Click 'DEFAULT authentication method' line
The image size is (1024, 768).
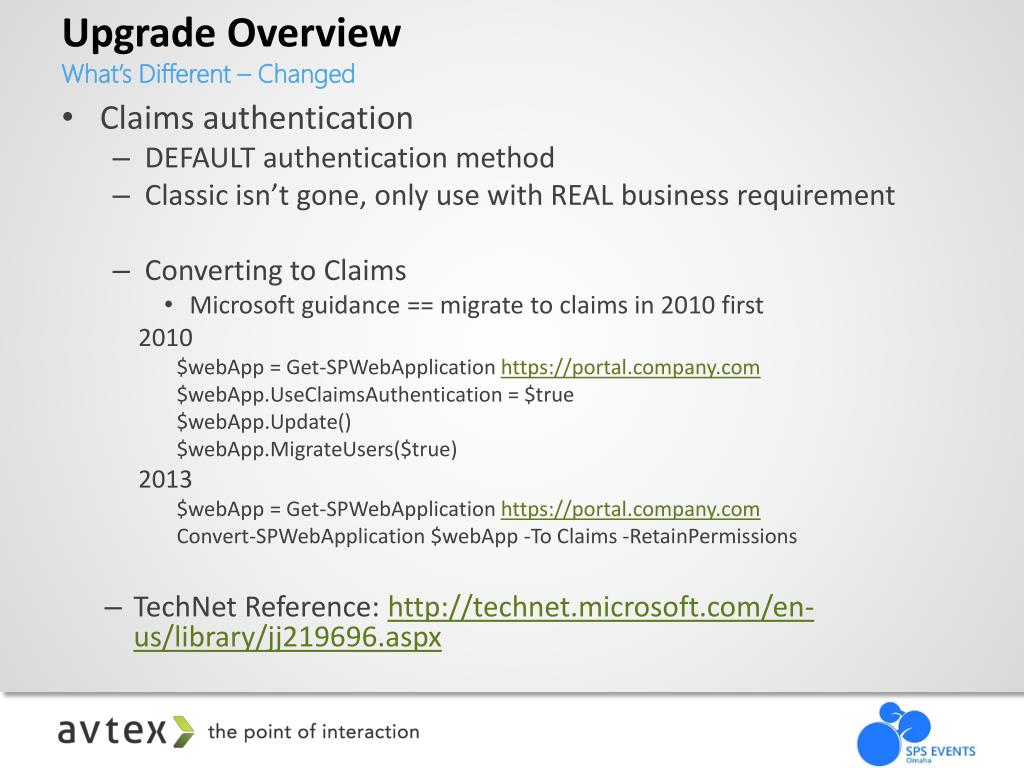[x=349, y=158]
